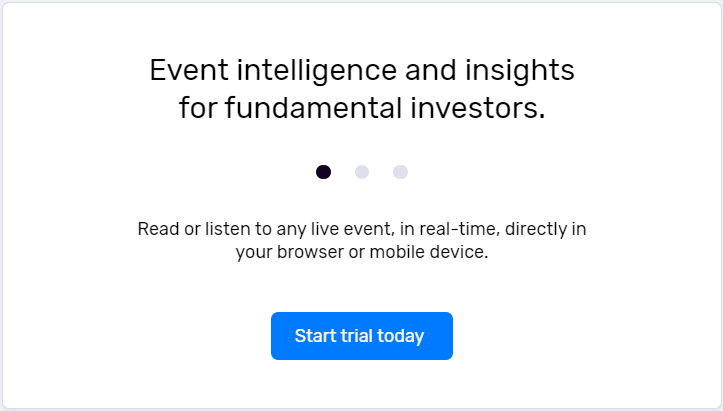Click the heading line 'Event intelligence and insights'
723x411 pixels.
[x=362, y=70]
